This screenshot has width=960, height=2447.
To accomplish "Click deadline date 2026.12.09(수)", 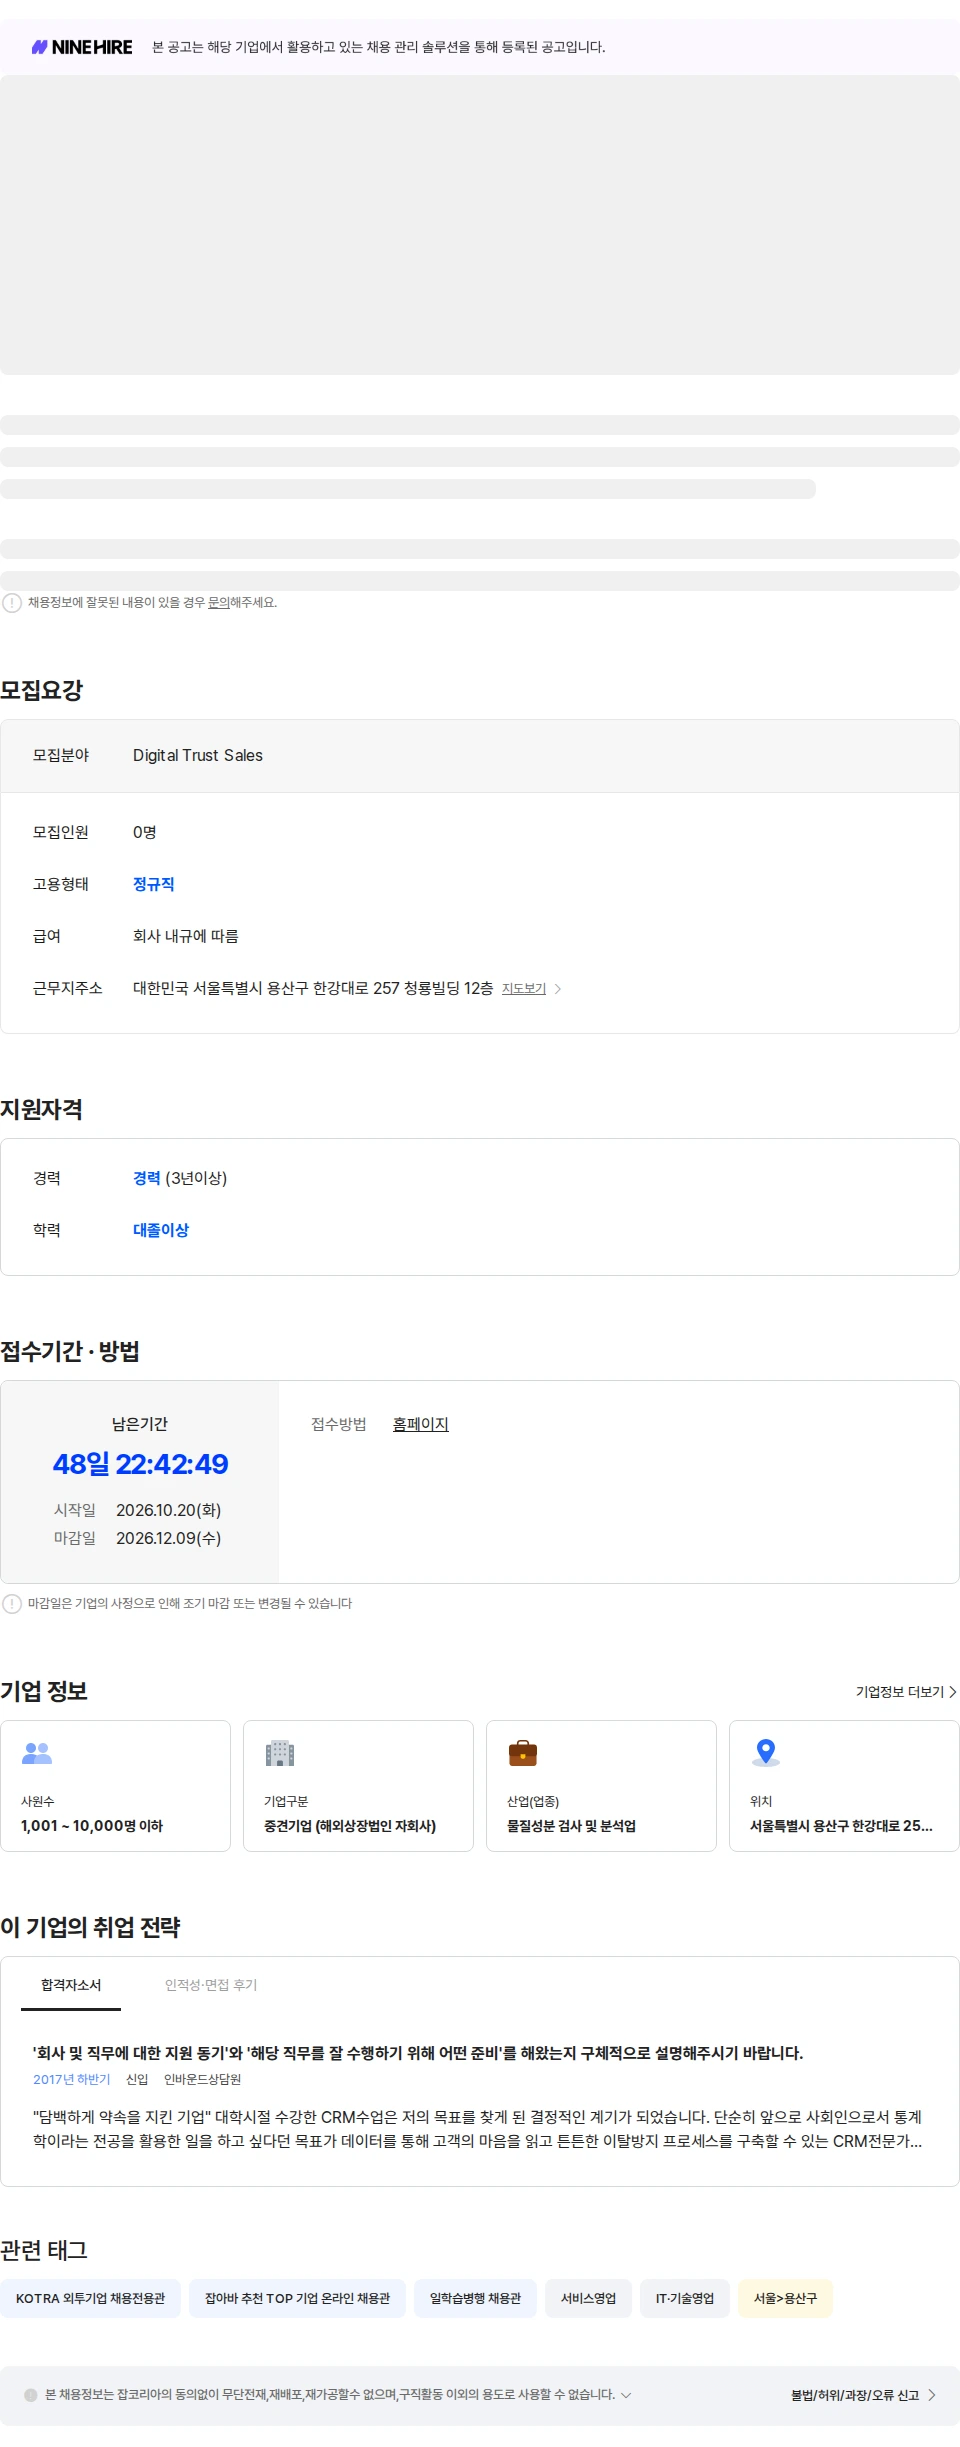I will pos(168,1538).
